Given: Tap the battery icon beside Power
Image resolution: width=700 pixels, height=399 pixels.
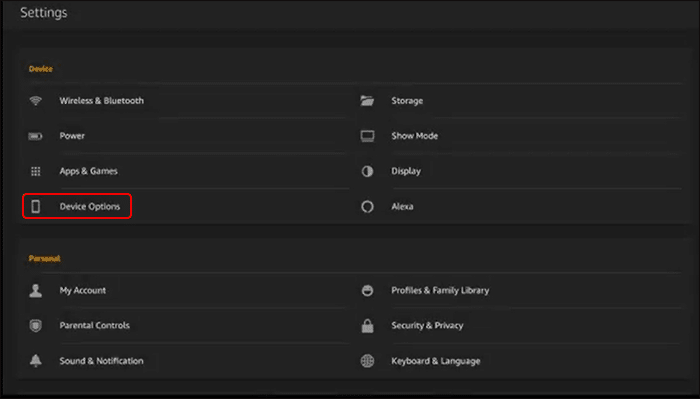Looking at the screenshot, I should (x=36, y=136).
